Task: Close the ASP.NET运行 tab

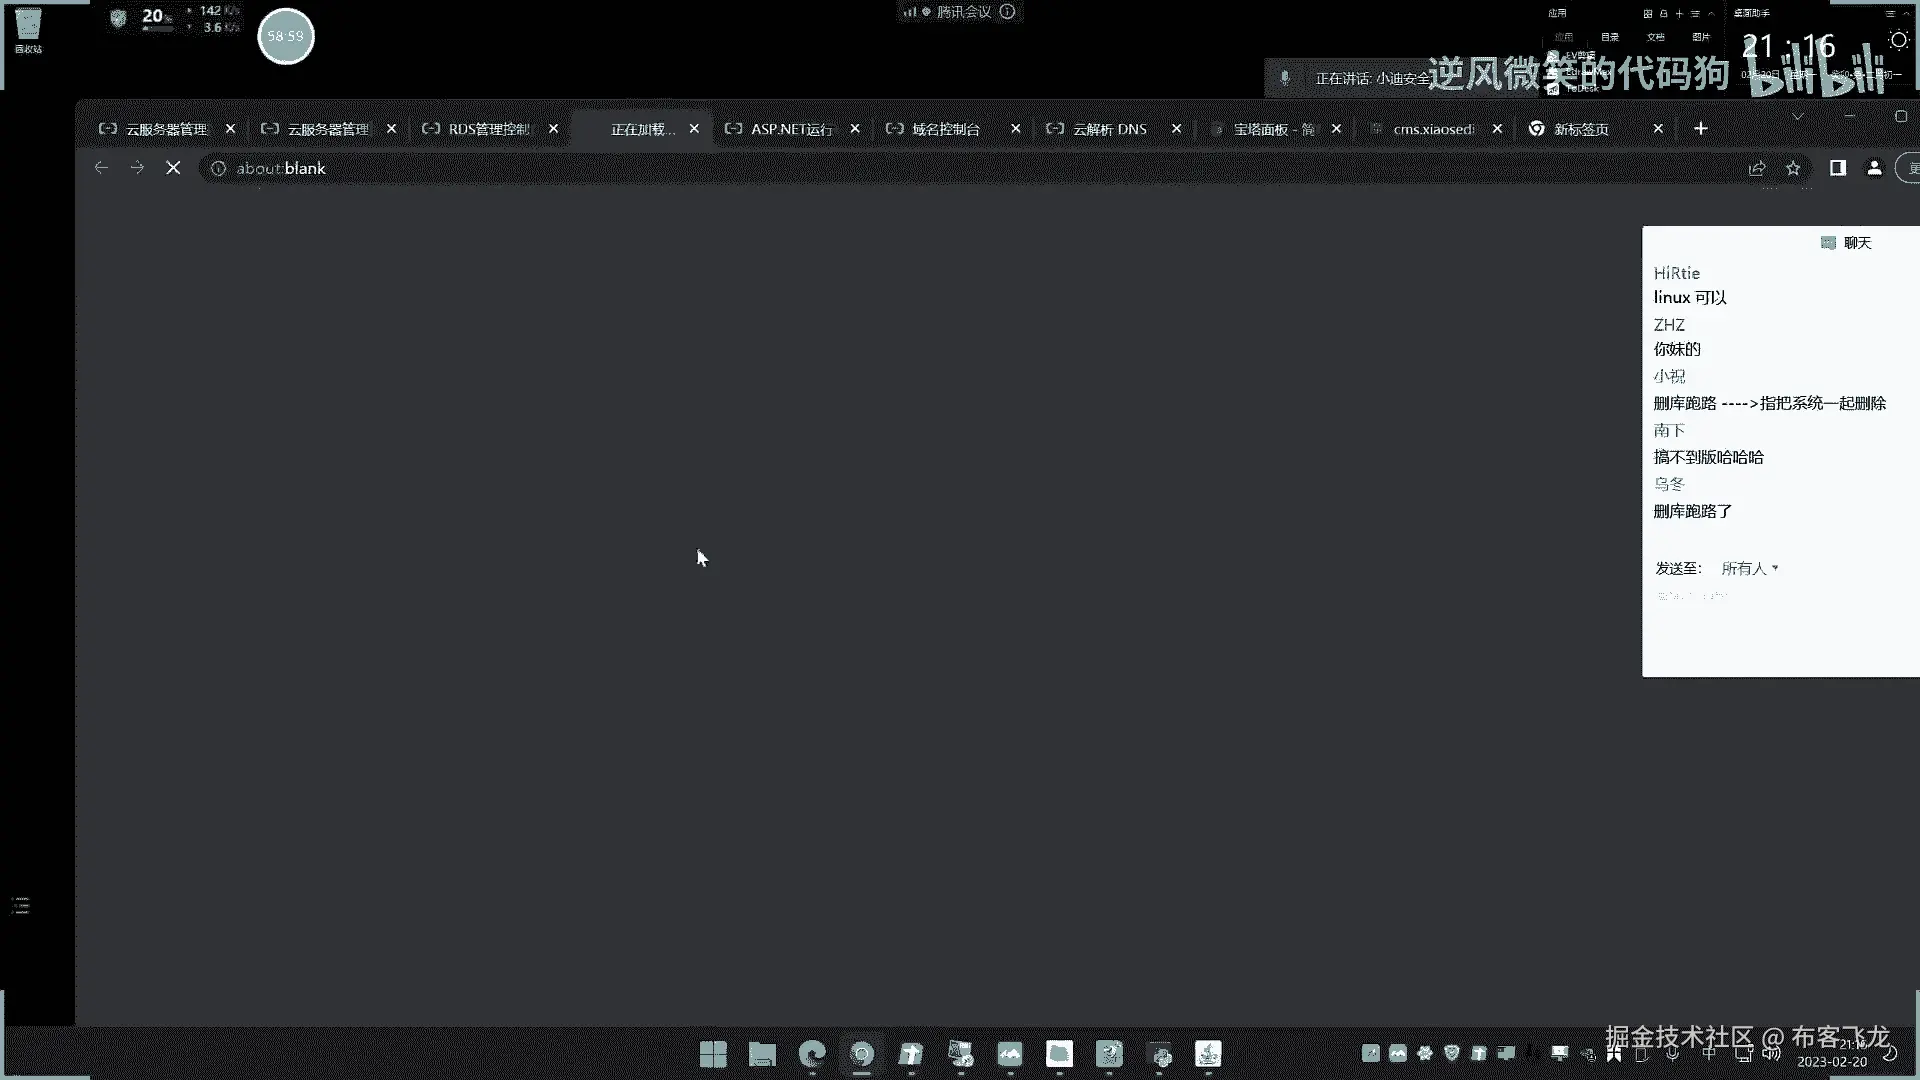Action: point(855,129)
